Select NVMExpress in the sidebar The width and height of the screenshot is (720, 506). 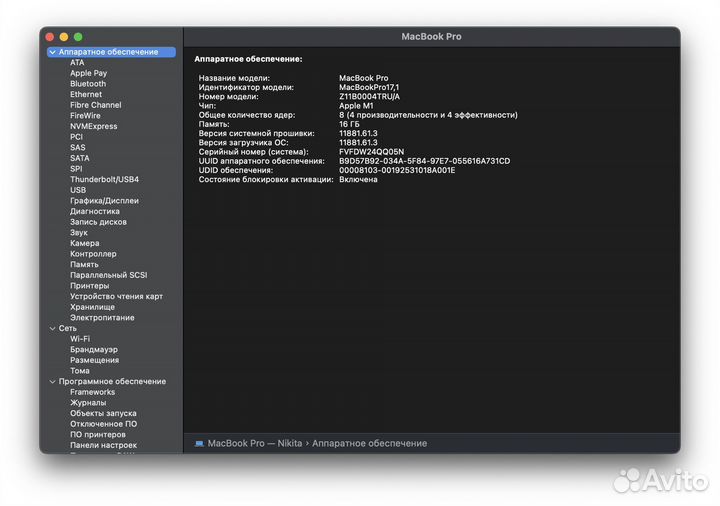(94, 126)
